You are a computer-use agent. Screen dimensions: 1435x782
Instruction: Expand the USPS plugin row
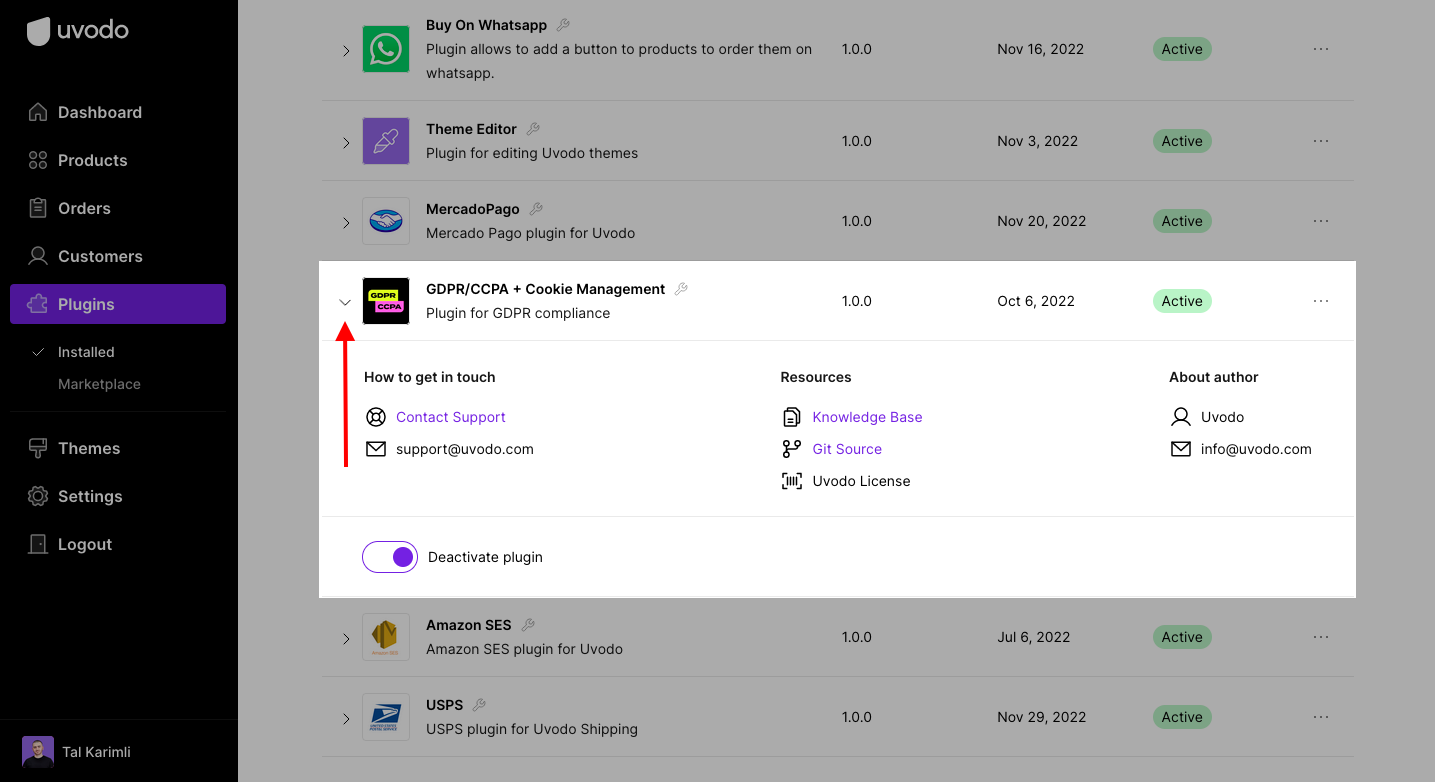(346, 718)
